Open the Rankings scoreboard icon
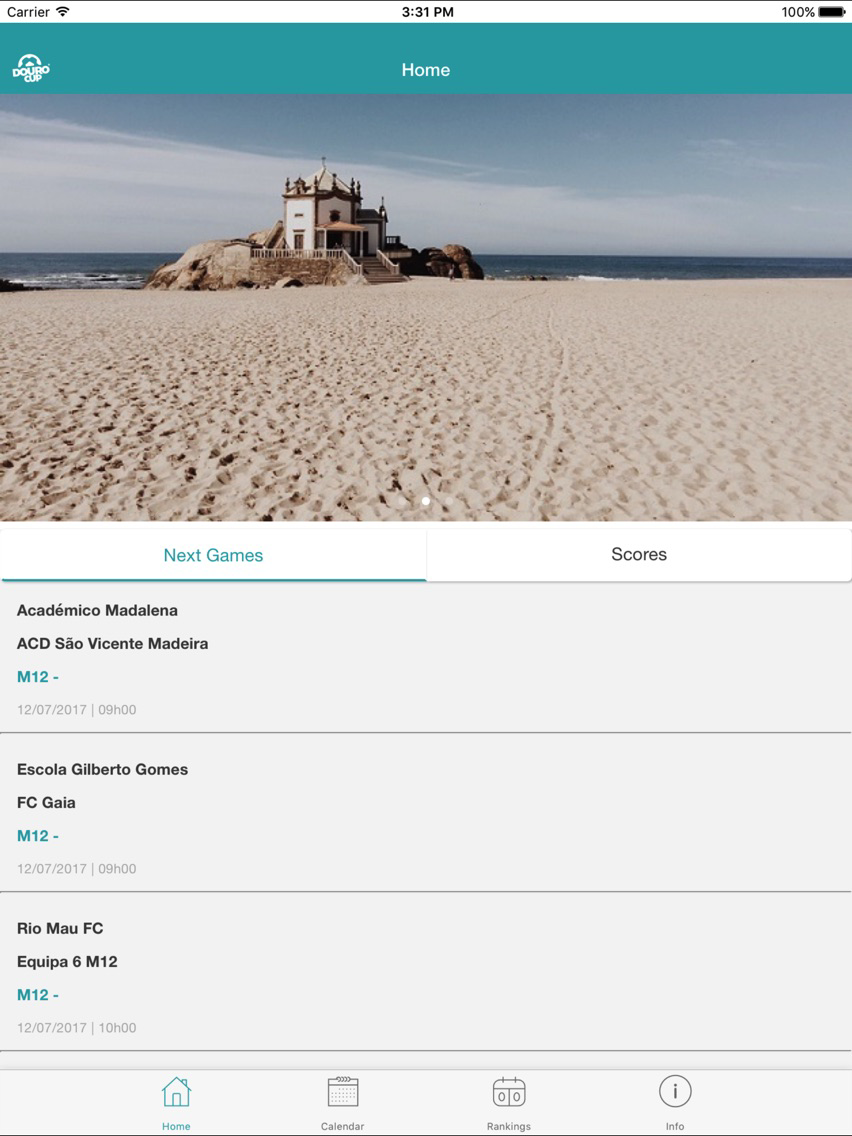This screenshot has width=852, height=1136. click(x=509, y=1092)
